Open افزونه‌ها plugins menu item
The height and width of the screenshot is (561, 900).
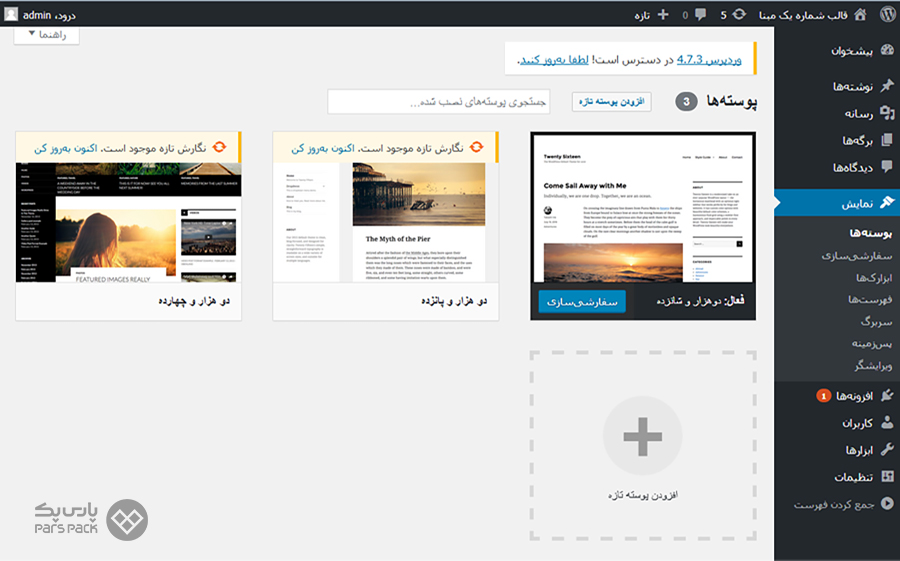pyautogui.click(x=854, y=396)
